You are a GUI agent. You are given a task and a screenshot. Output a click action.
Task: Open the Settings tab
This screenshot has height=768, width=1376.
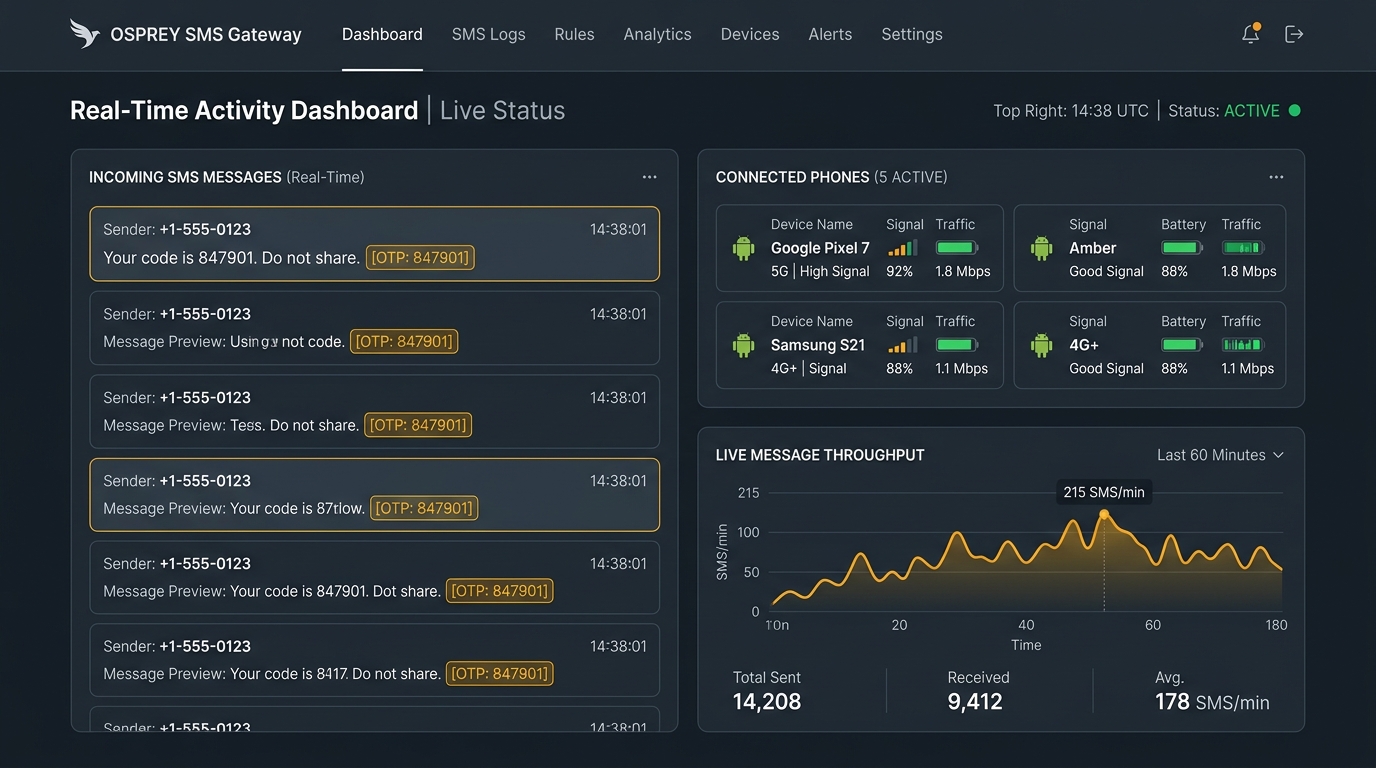click(x=912, y=34)
